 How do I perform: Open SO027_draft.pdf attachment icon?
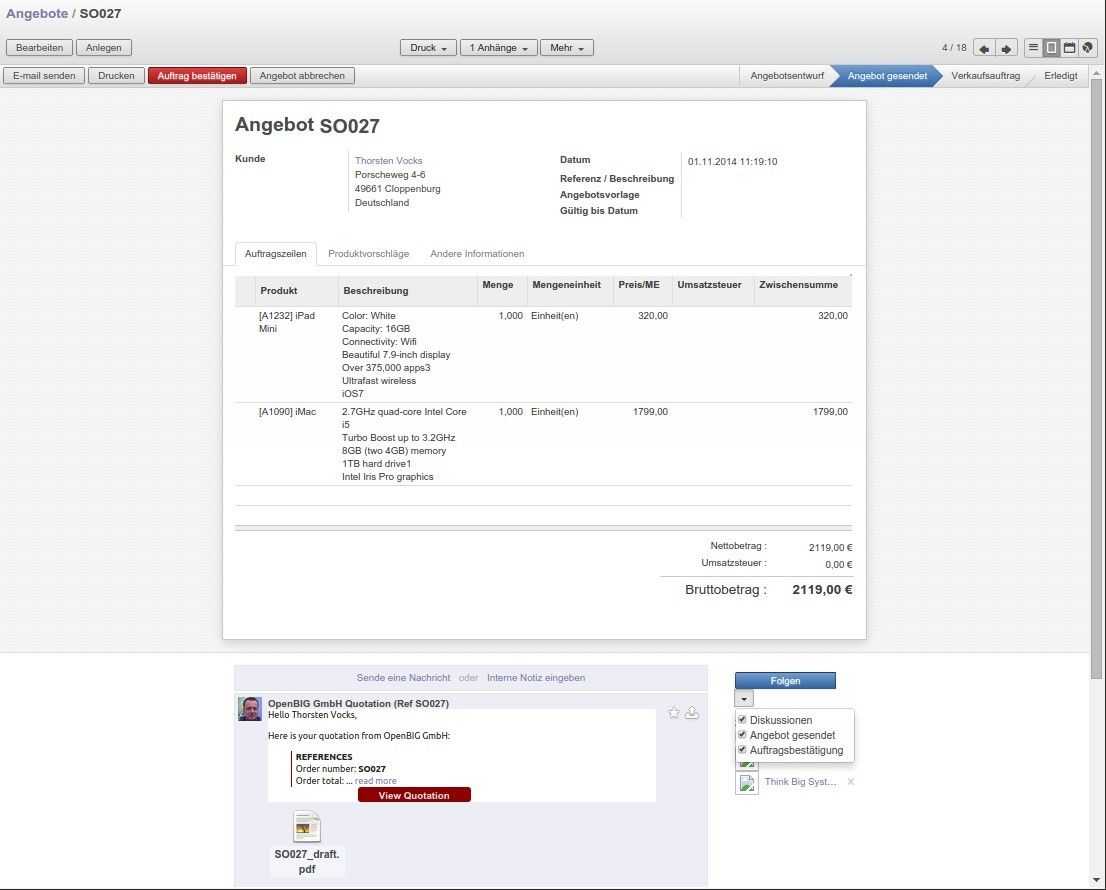click(307, 827)
